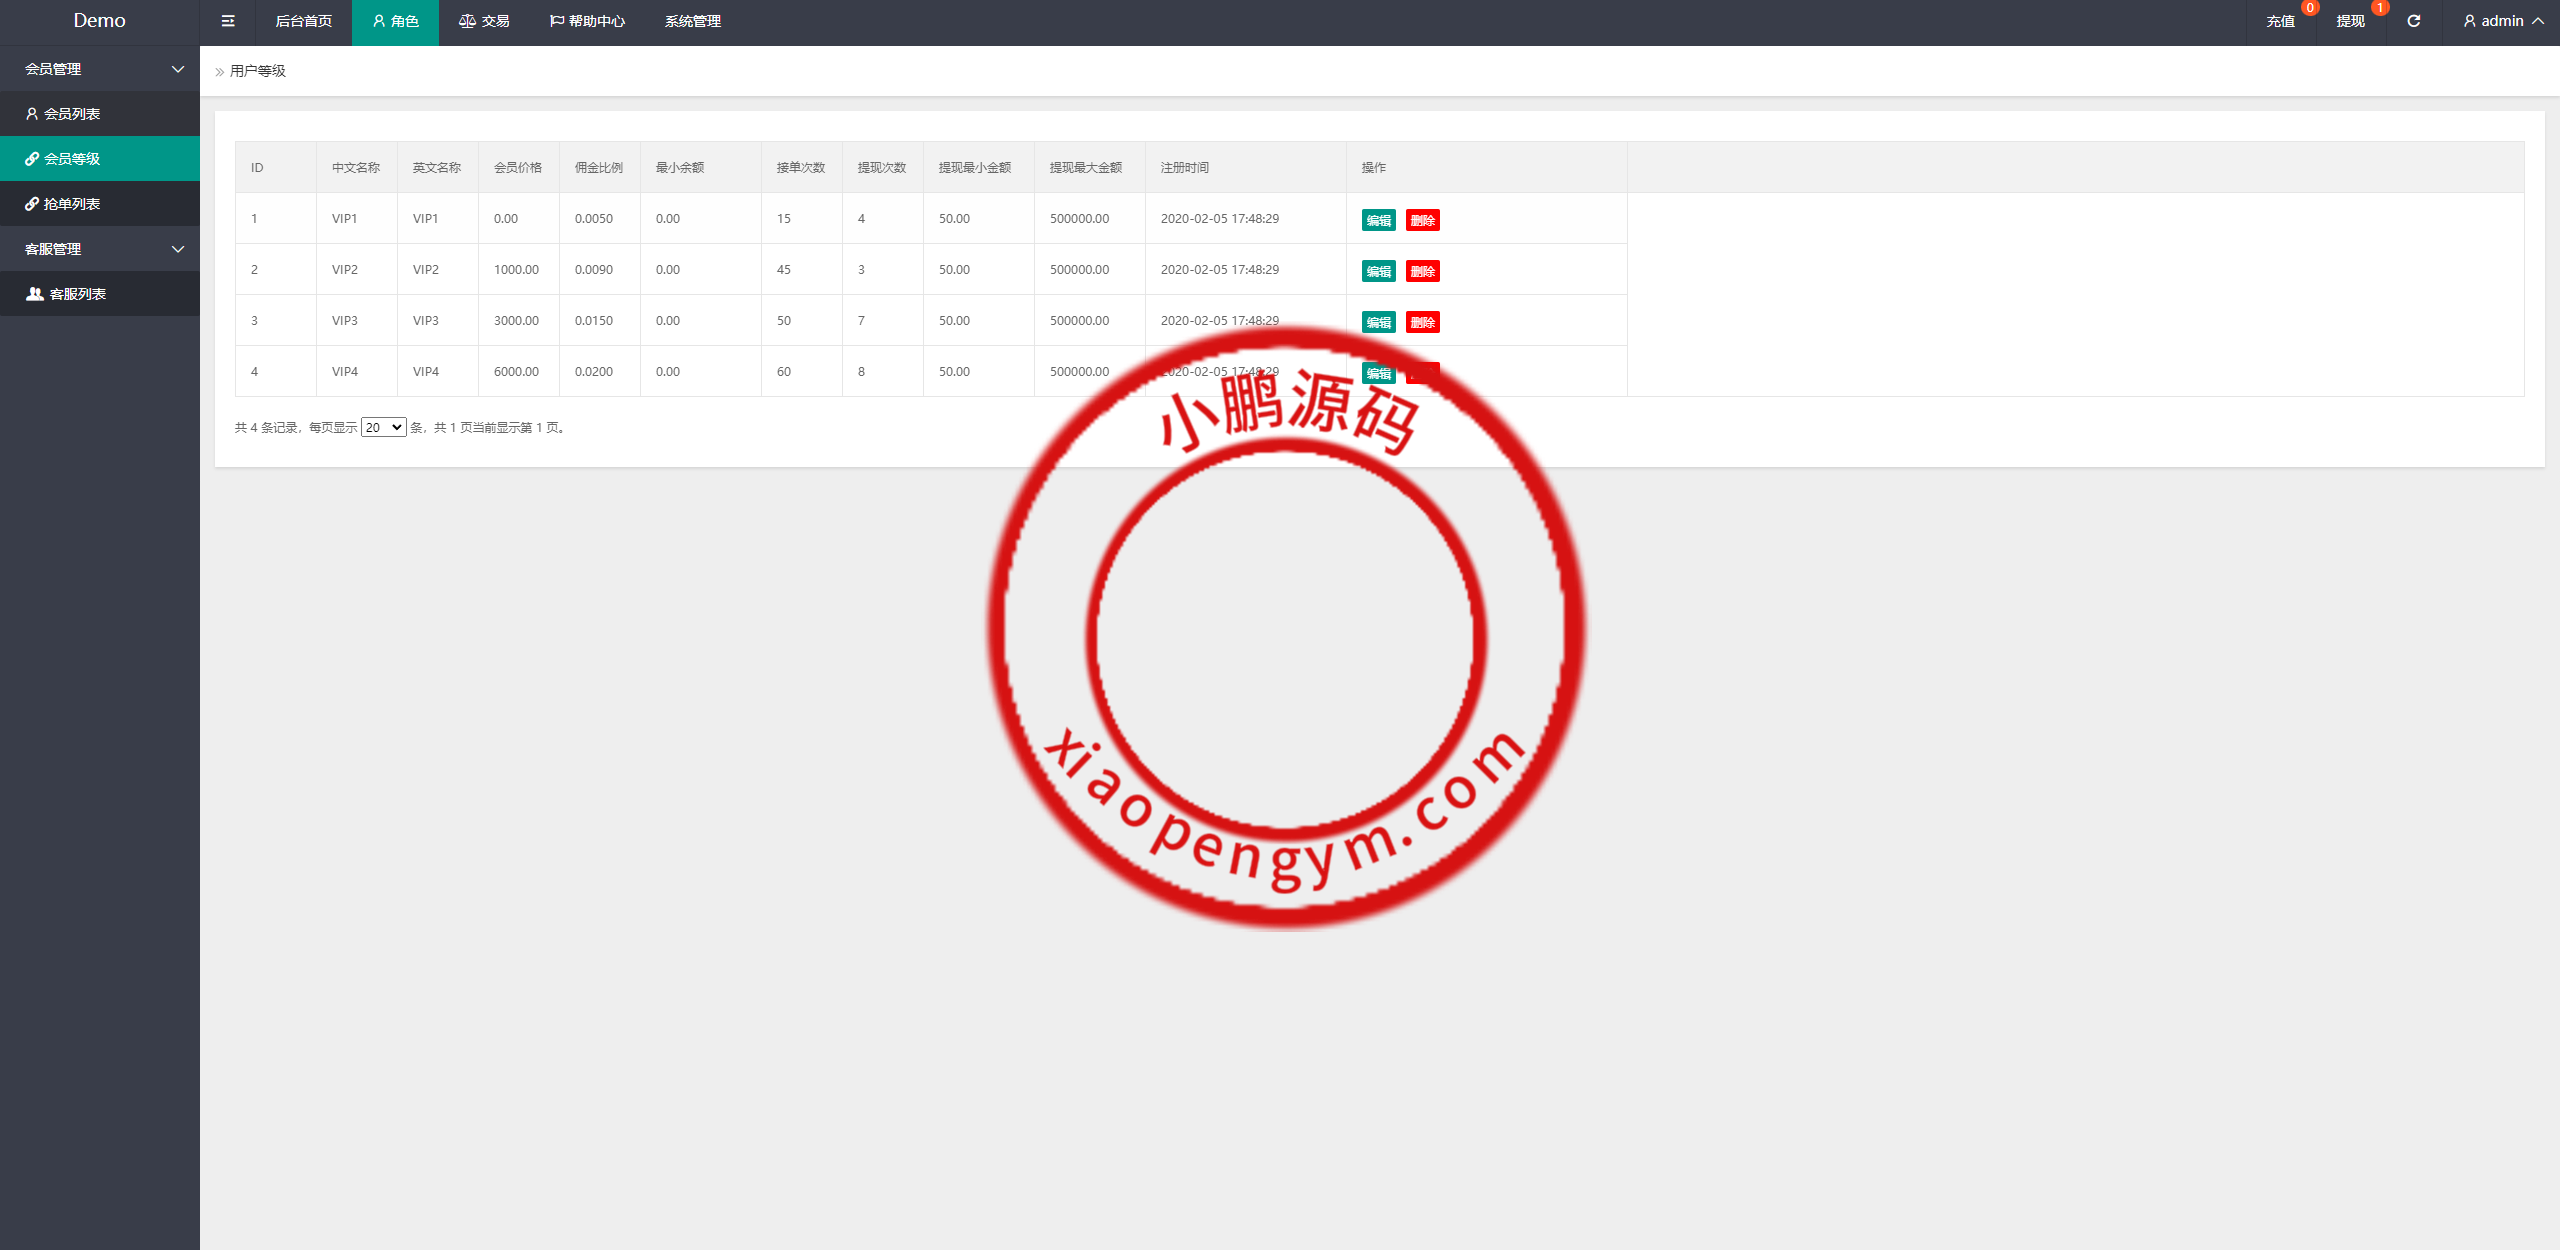Image resolution: width=2560 pixels, height=1250 pixels.
Task: Click 编辑 button for VIP3 row
Action: pos(1378,323)
